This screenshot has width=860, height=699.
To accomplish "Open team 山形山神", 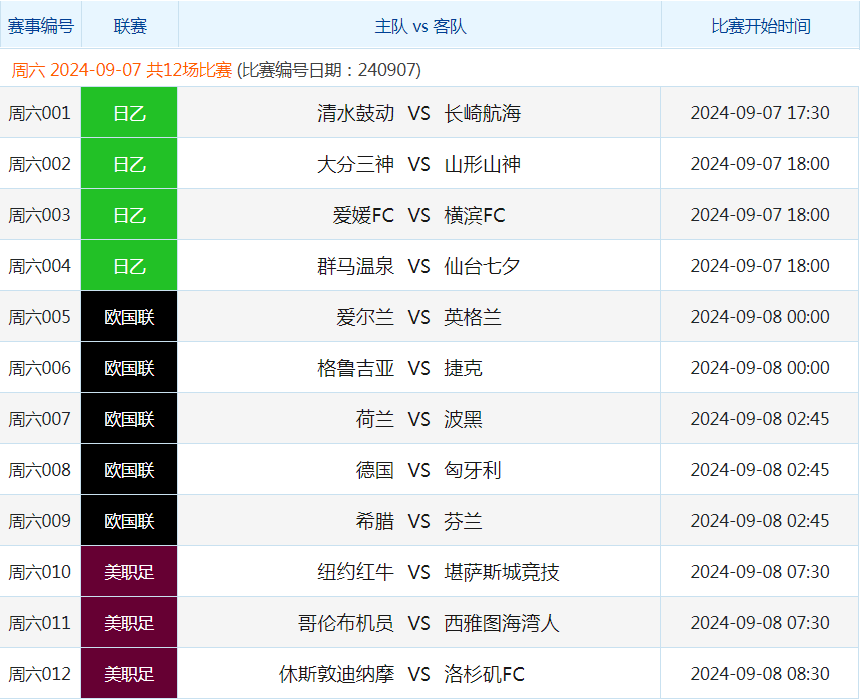I will pyautogui.click(x=483, y=164).
